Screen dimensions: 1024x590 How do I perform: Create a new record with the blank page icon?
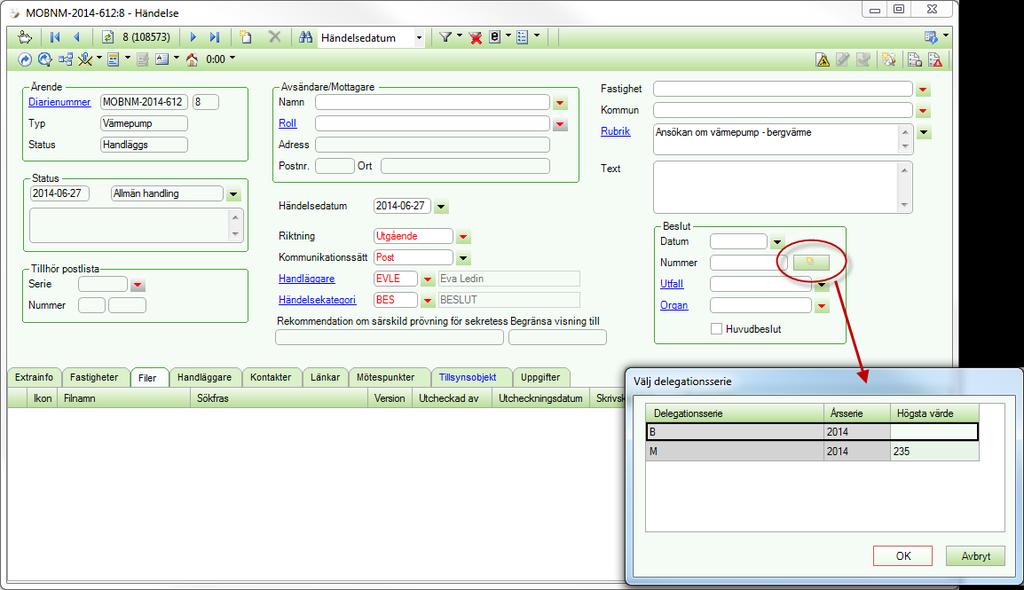(x=246, y=37)
